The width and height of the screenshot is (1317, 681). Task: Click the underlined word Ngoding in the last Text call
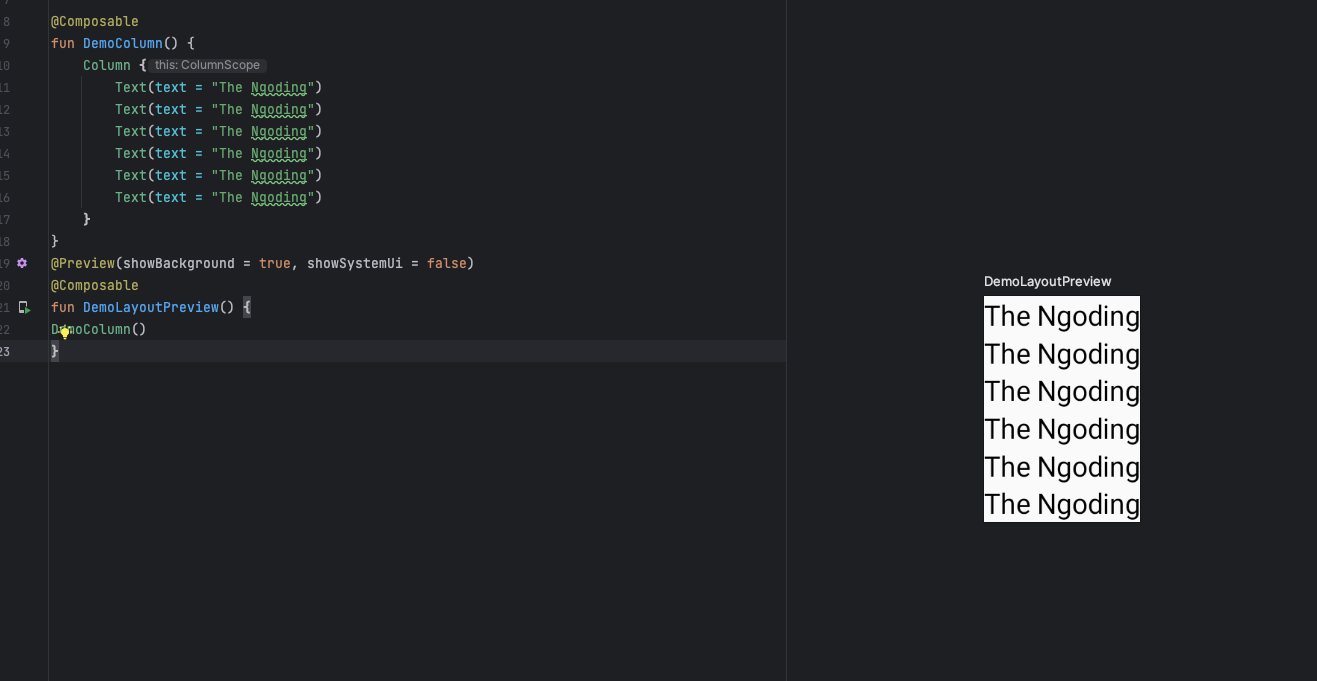coord(278,197)
